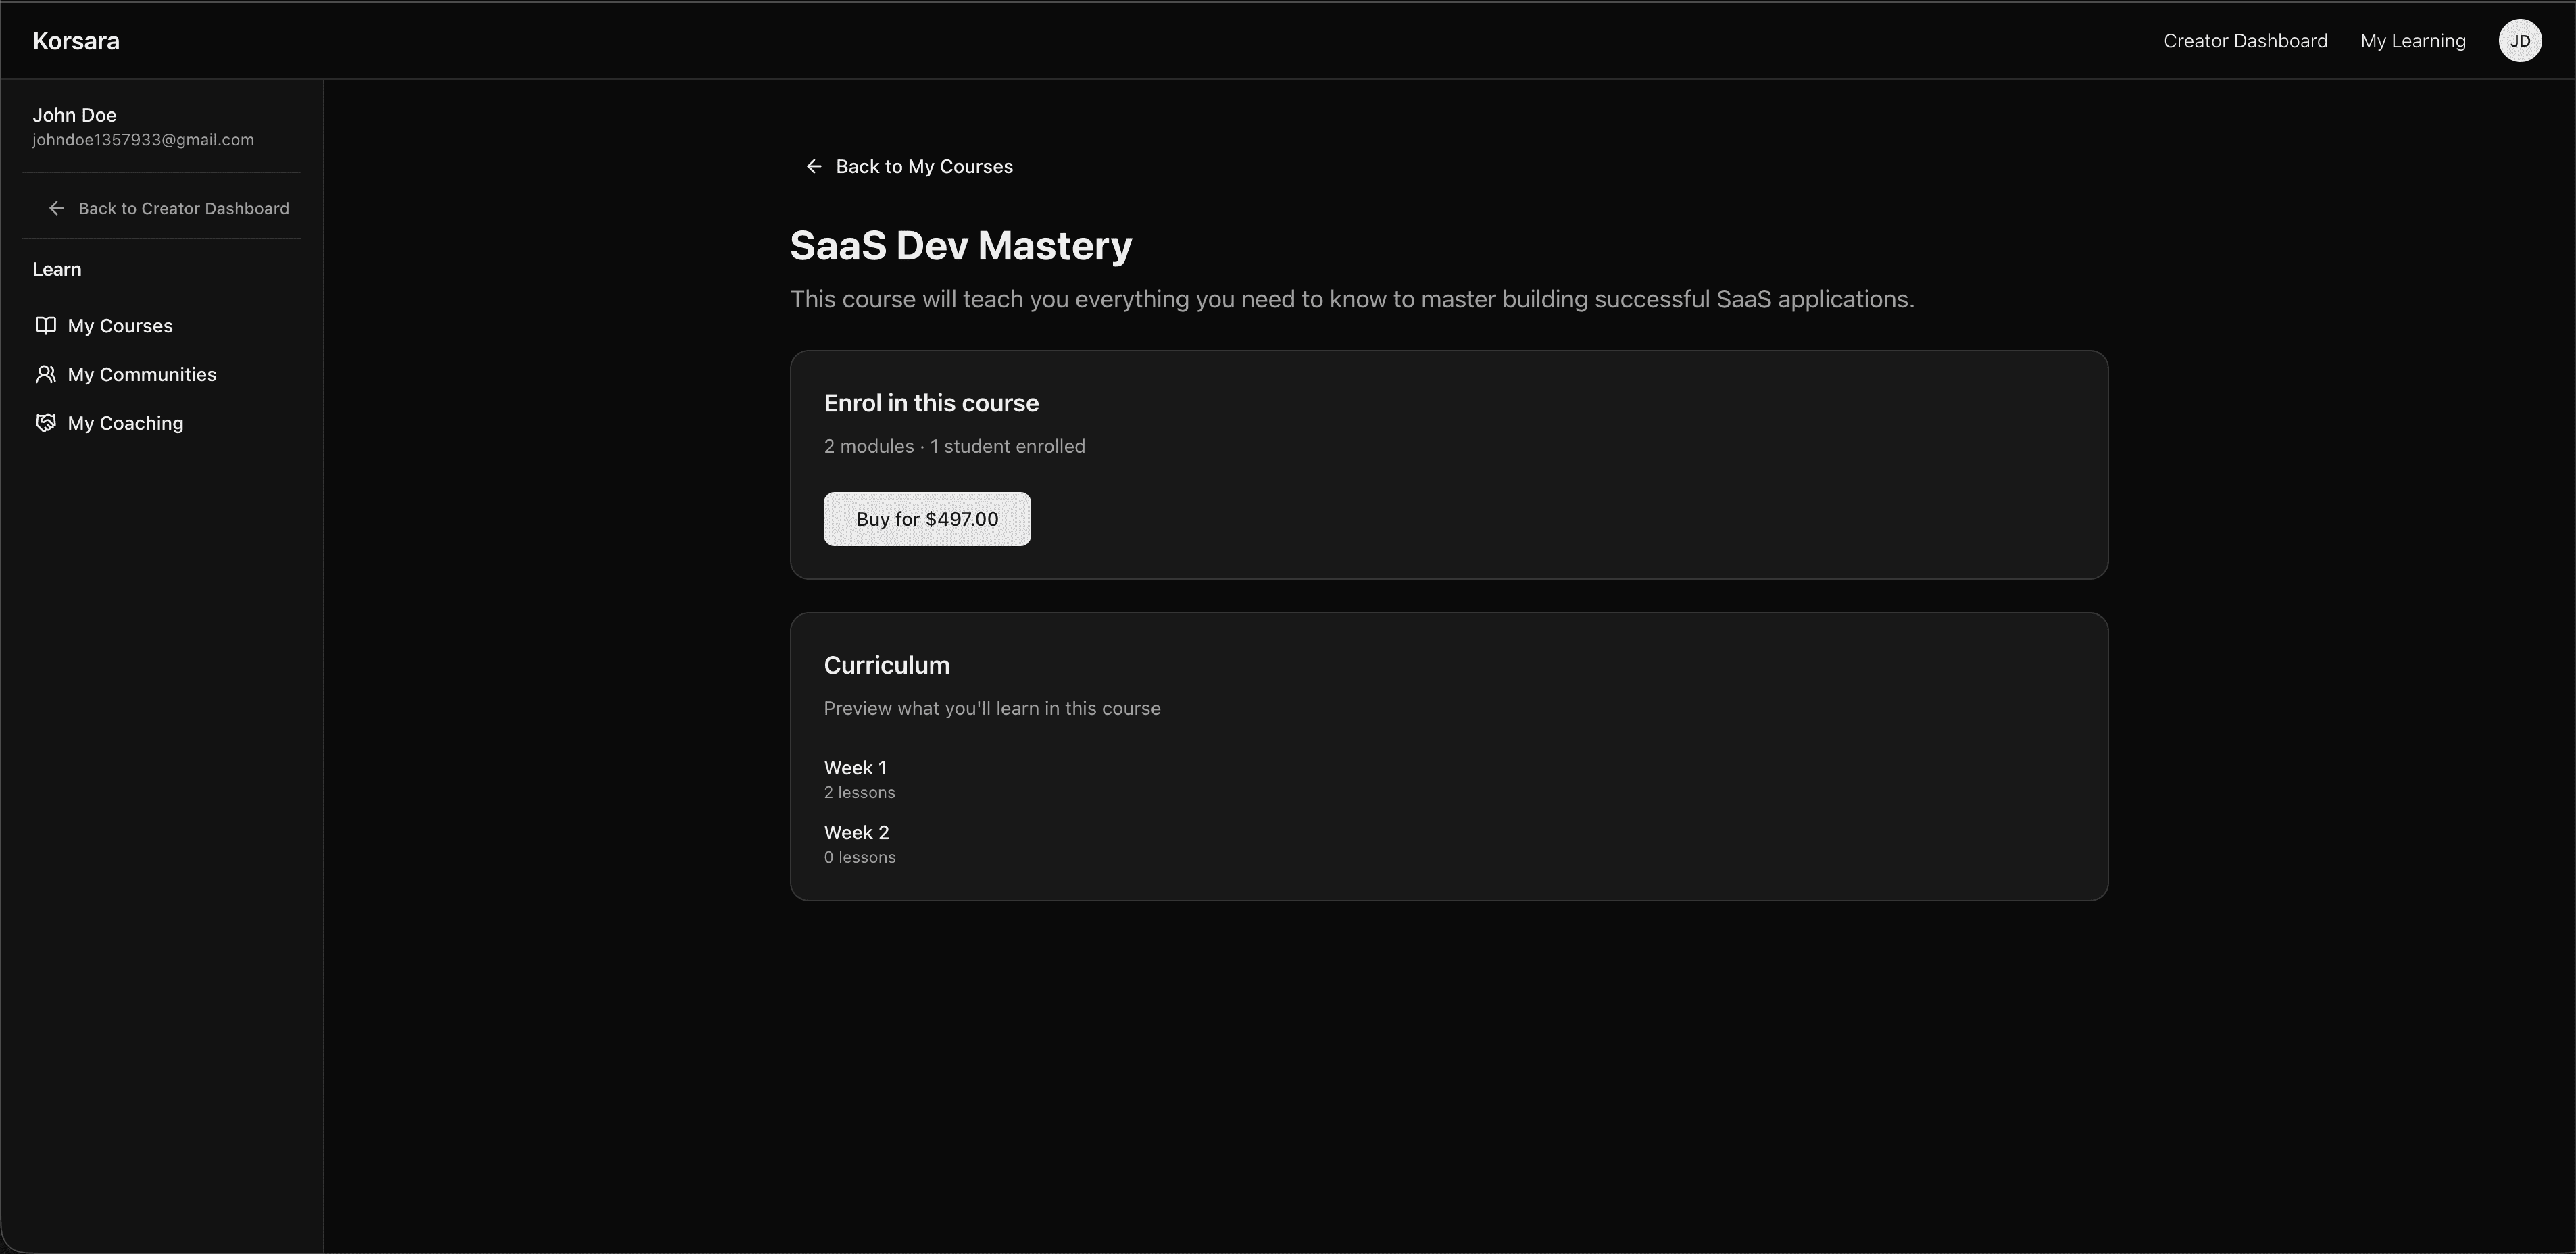Select the My Coaching handshake icon

[46, 422]
